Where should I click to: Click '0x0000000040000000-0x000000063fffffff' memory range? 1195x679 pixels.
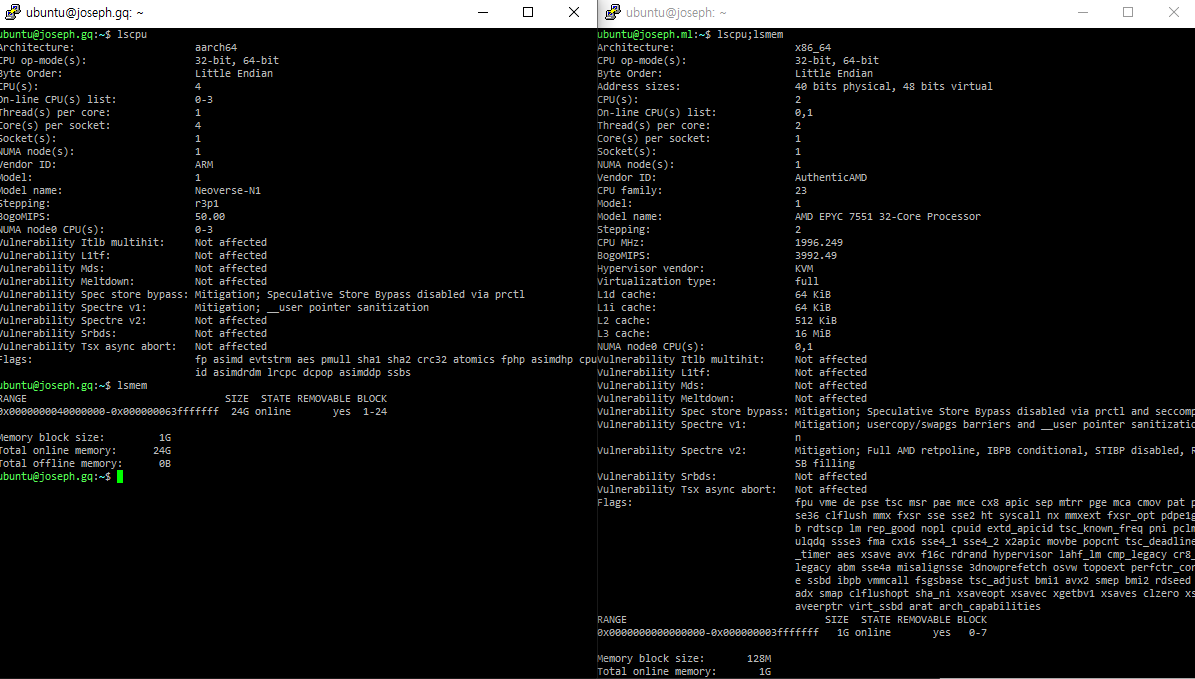click(x=109, y=412)
